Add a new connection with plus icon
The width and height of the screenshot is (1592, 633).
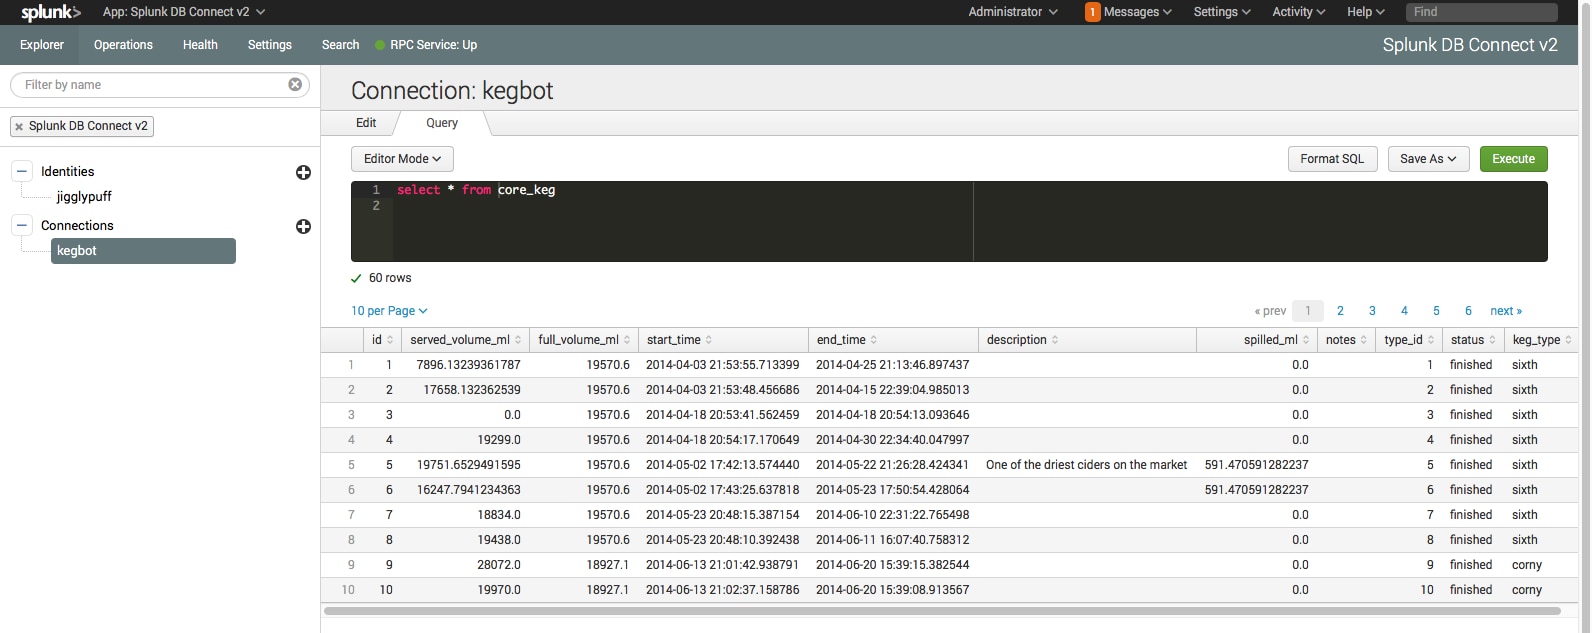pos(303,227)
